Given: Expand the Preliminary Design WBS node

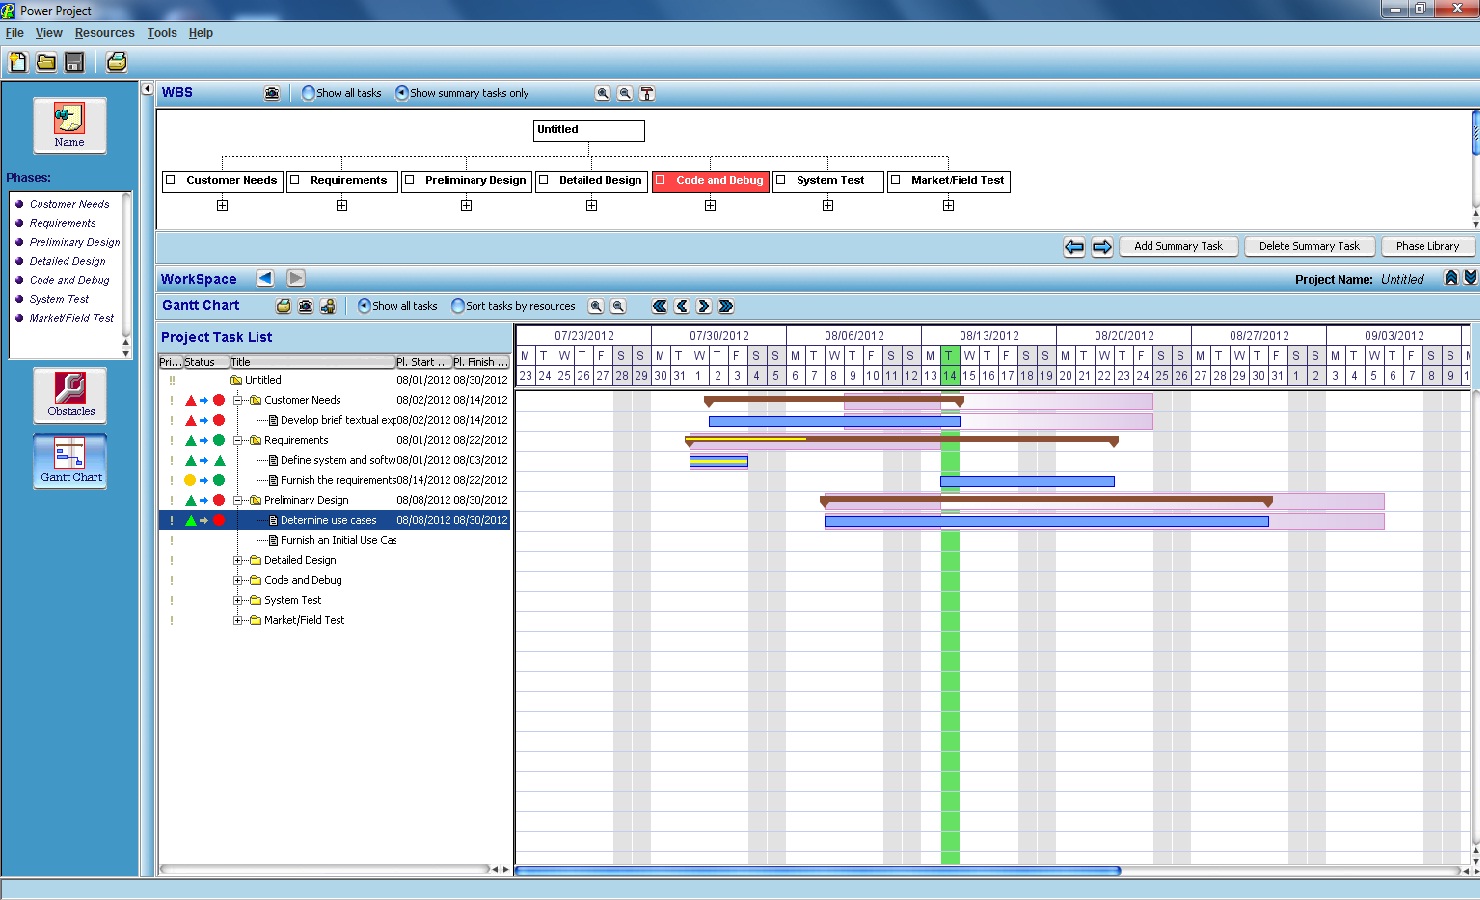Looking at the screenshot, I should (467, 205).
